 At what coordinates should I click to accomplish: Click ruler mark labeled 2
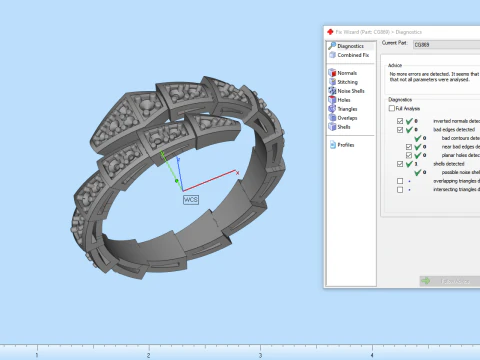[x=148, y=356]
